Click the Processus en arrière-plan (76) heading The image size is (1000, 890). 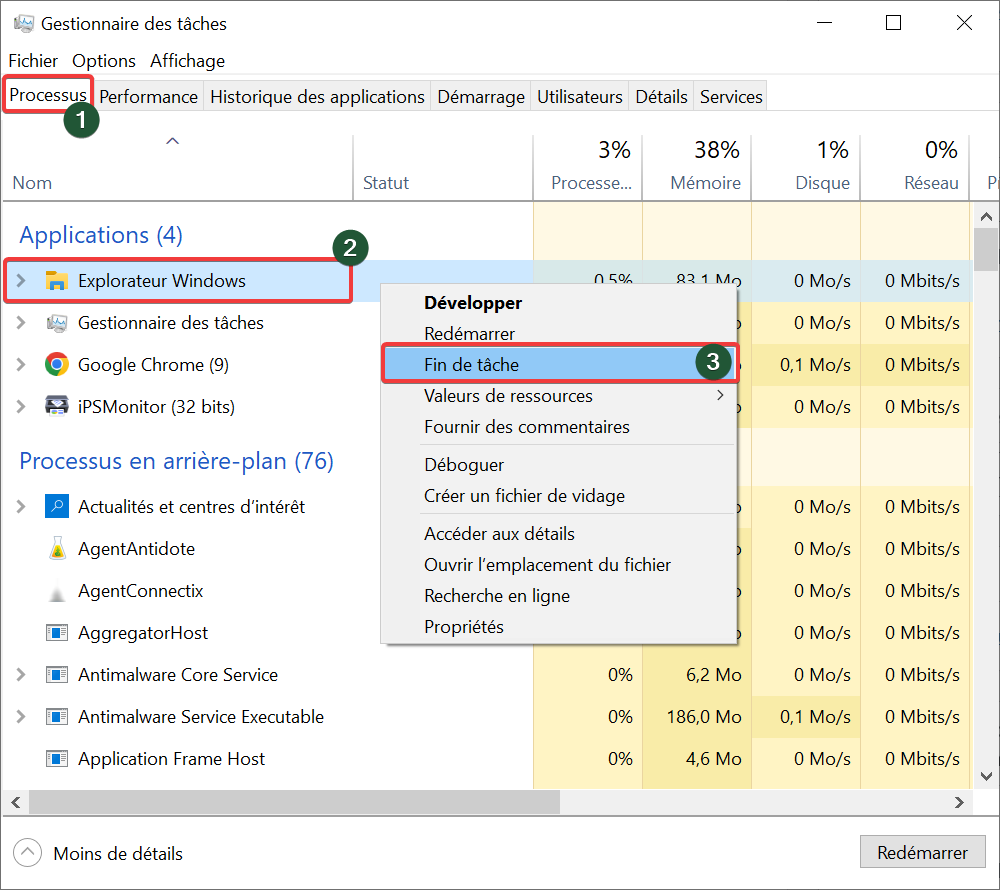[x=176, y=461]
